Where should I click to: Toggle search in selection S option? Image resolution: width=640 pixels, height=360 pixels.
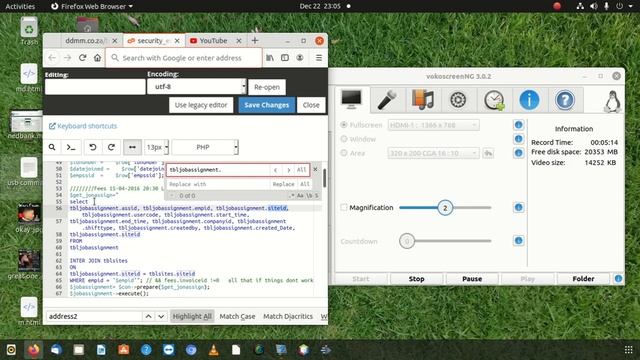(316, 196)
